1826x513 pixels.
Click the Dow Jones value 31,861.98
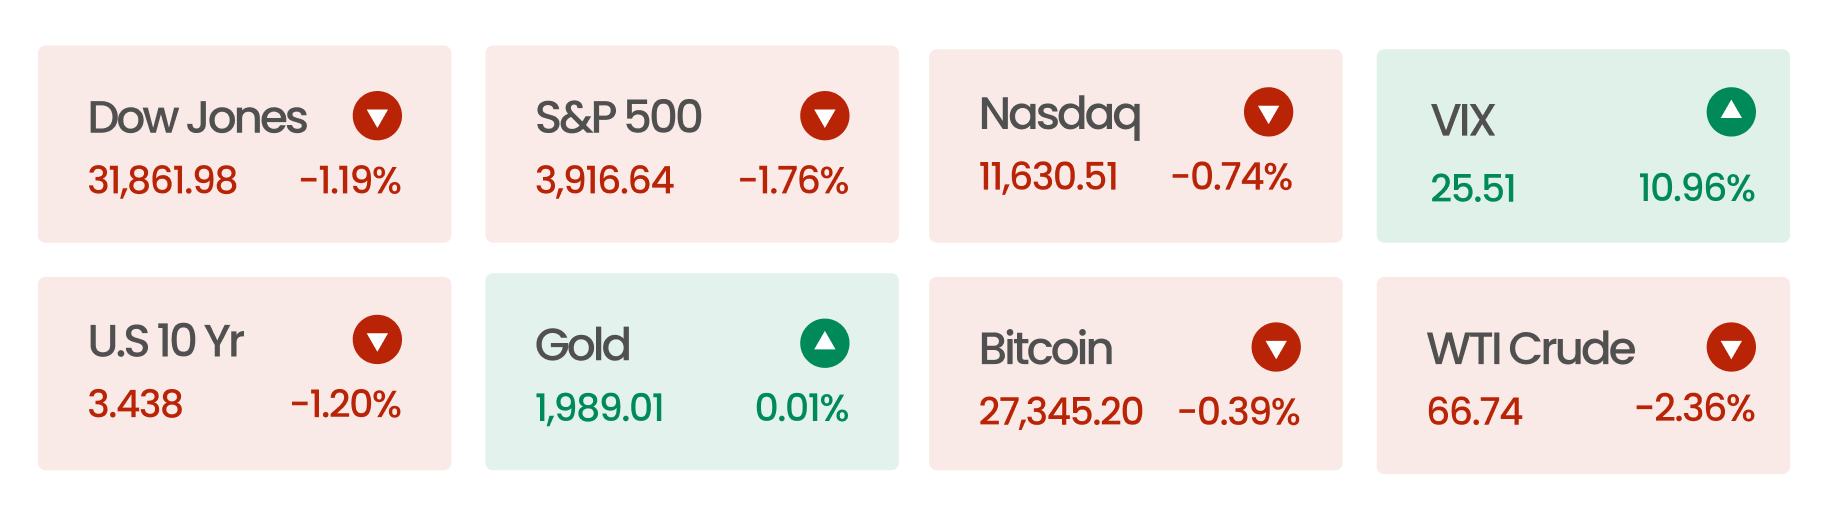[x=162, y=181]
